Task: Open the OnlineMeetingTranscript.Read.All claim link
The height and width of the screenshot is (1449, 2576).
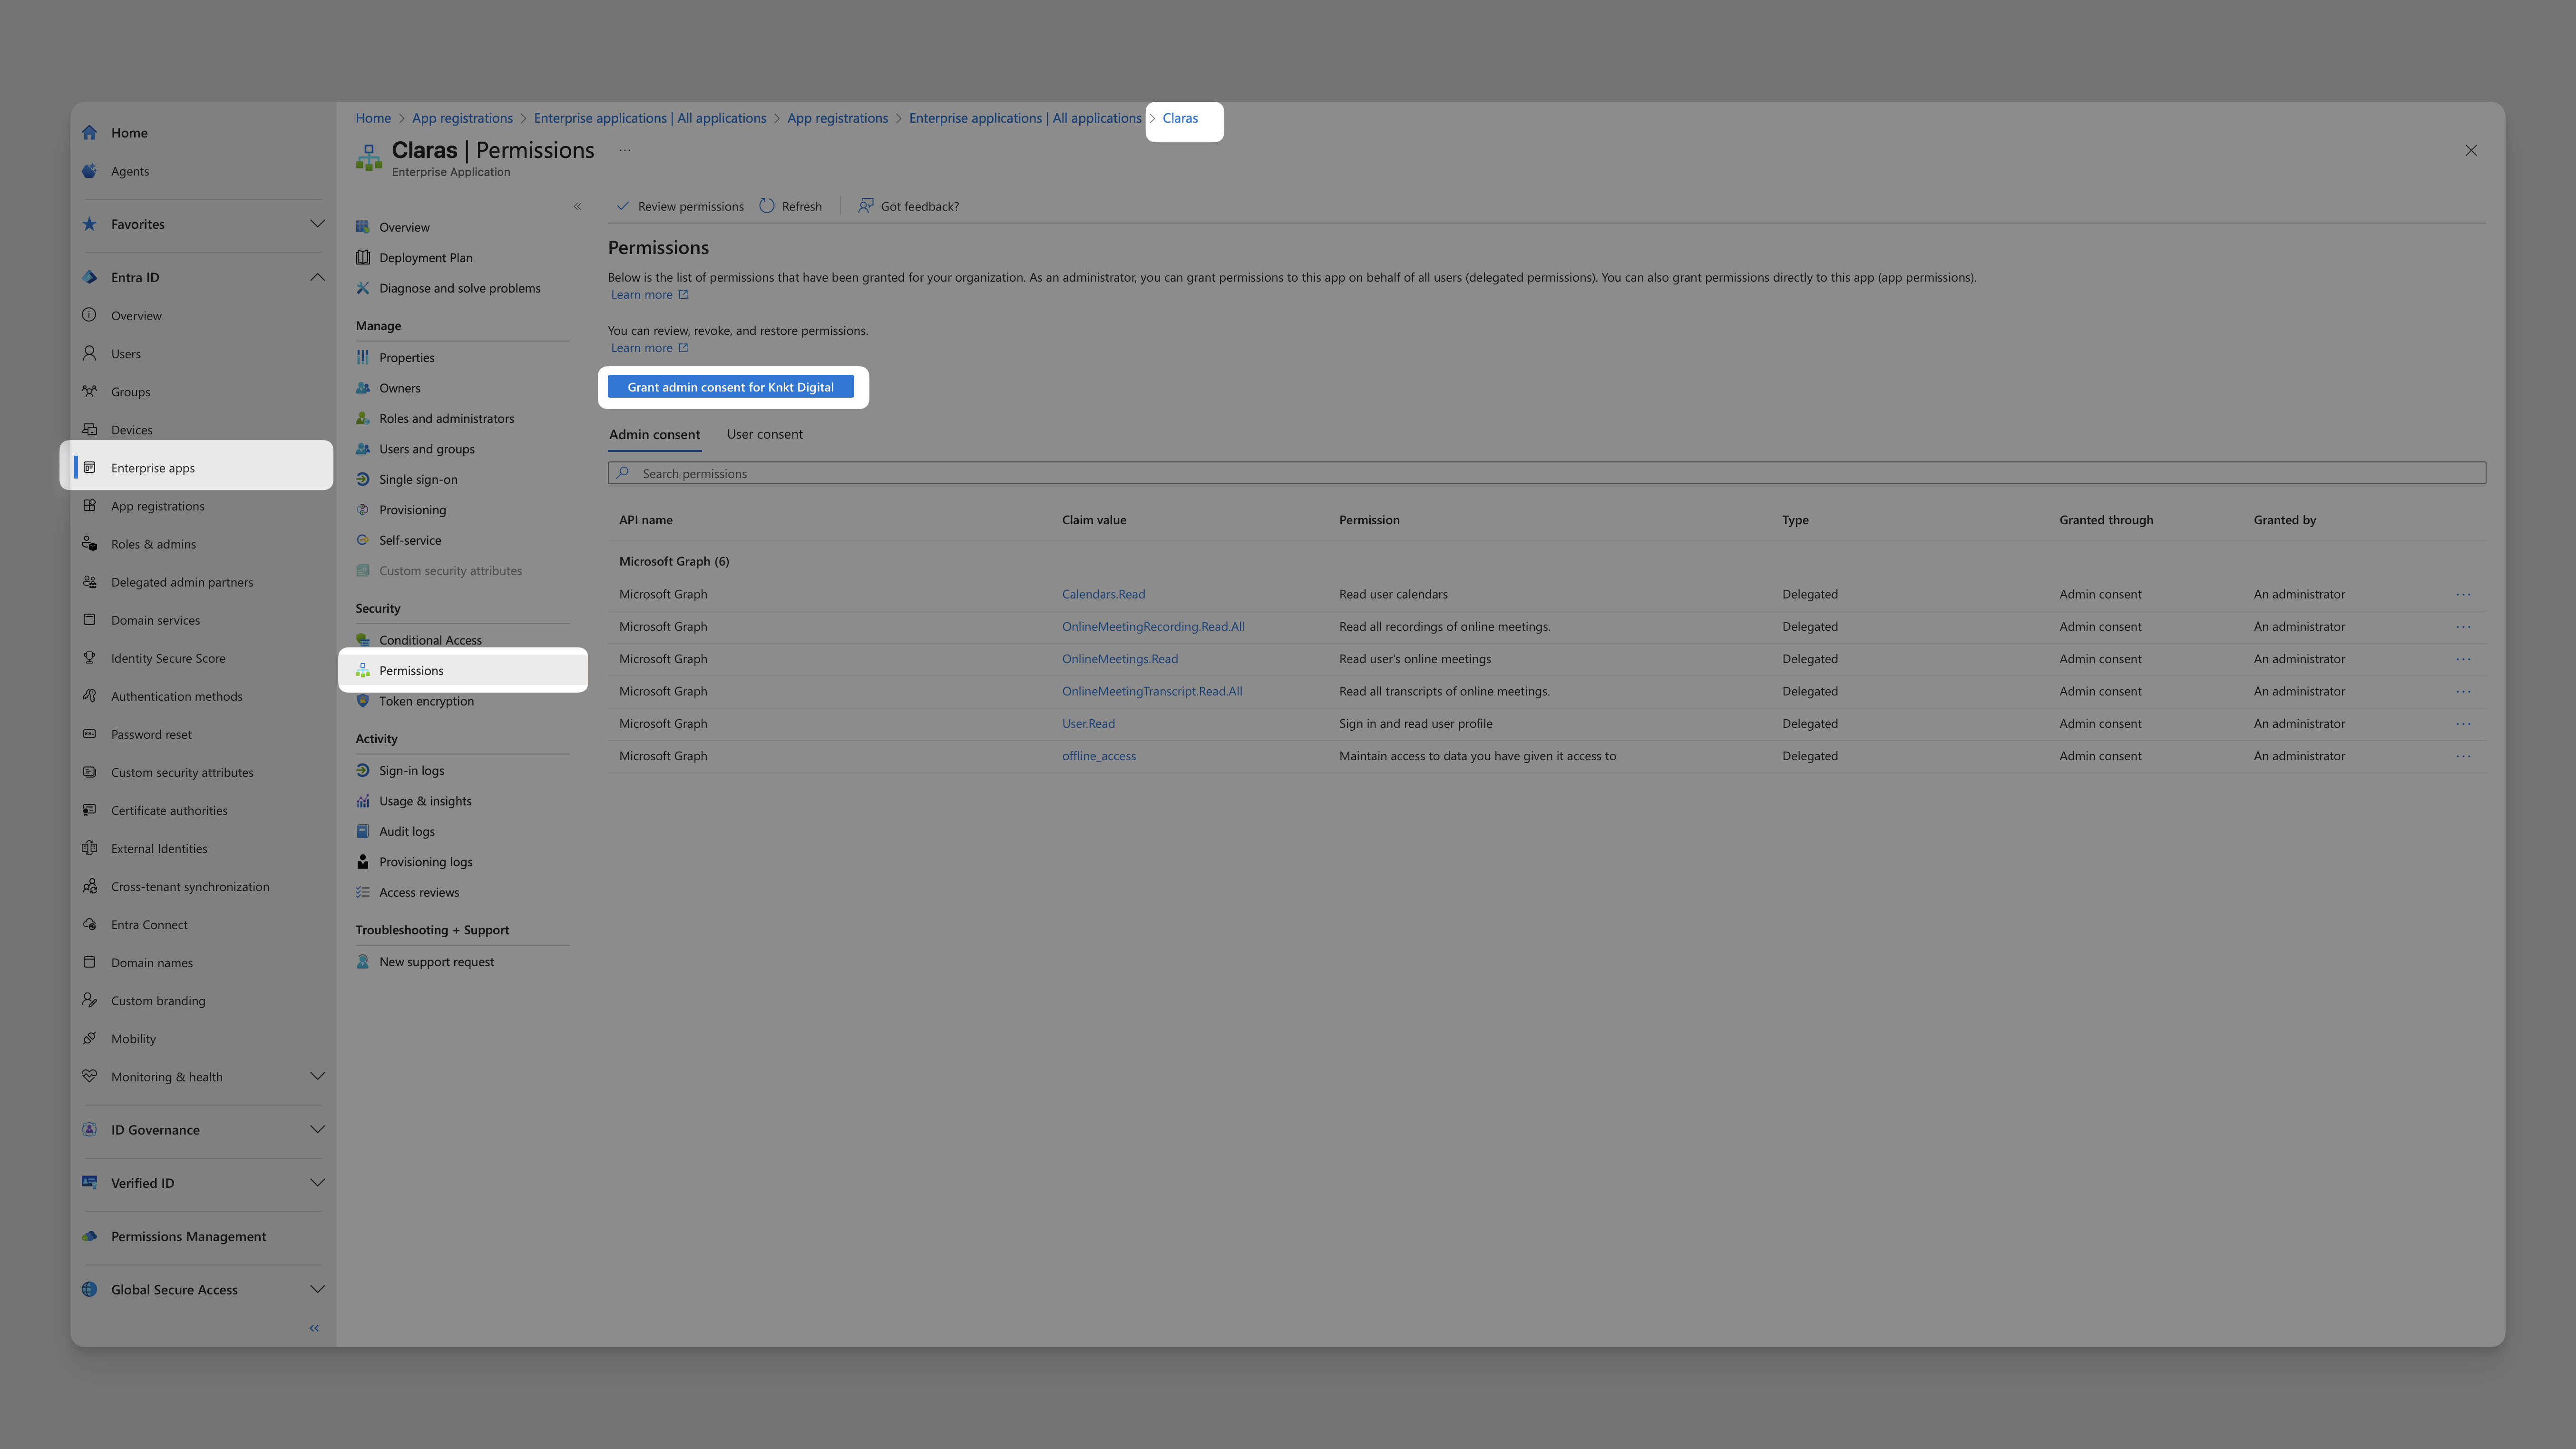Action: [1151, 691]
